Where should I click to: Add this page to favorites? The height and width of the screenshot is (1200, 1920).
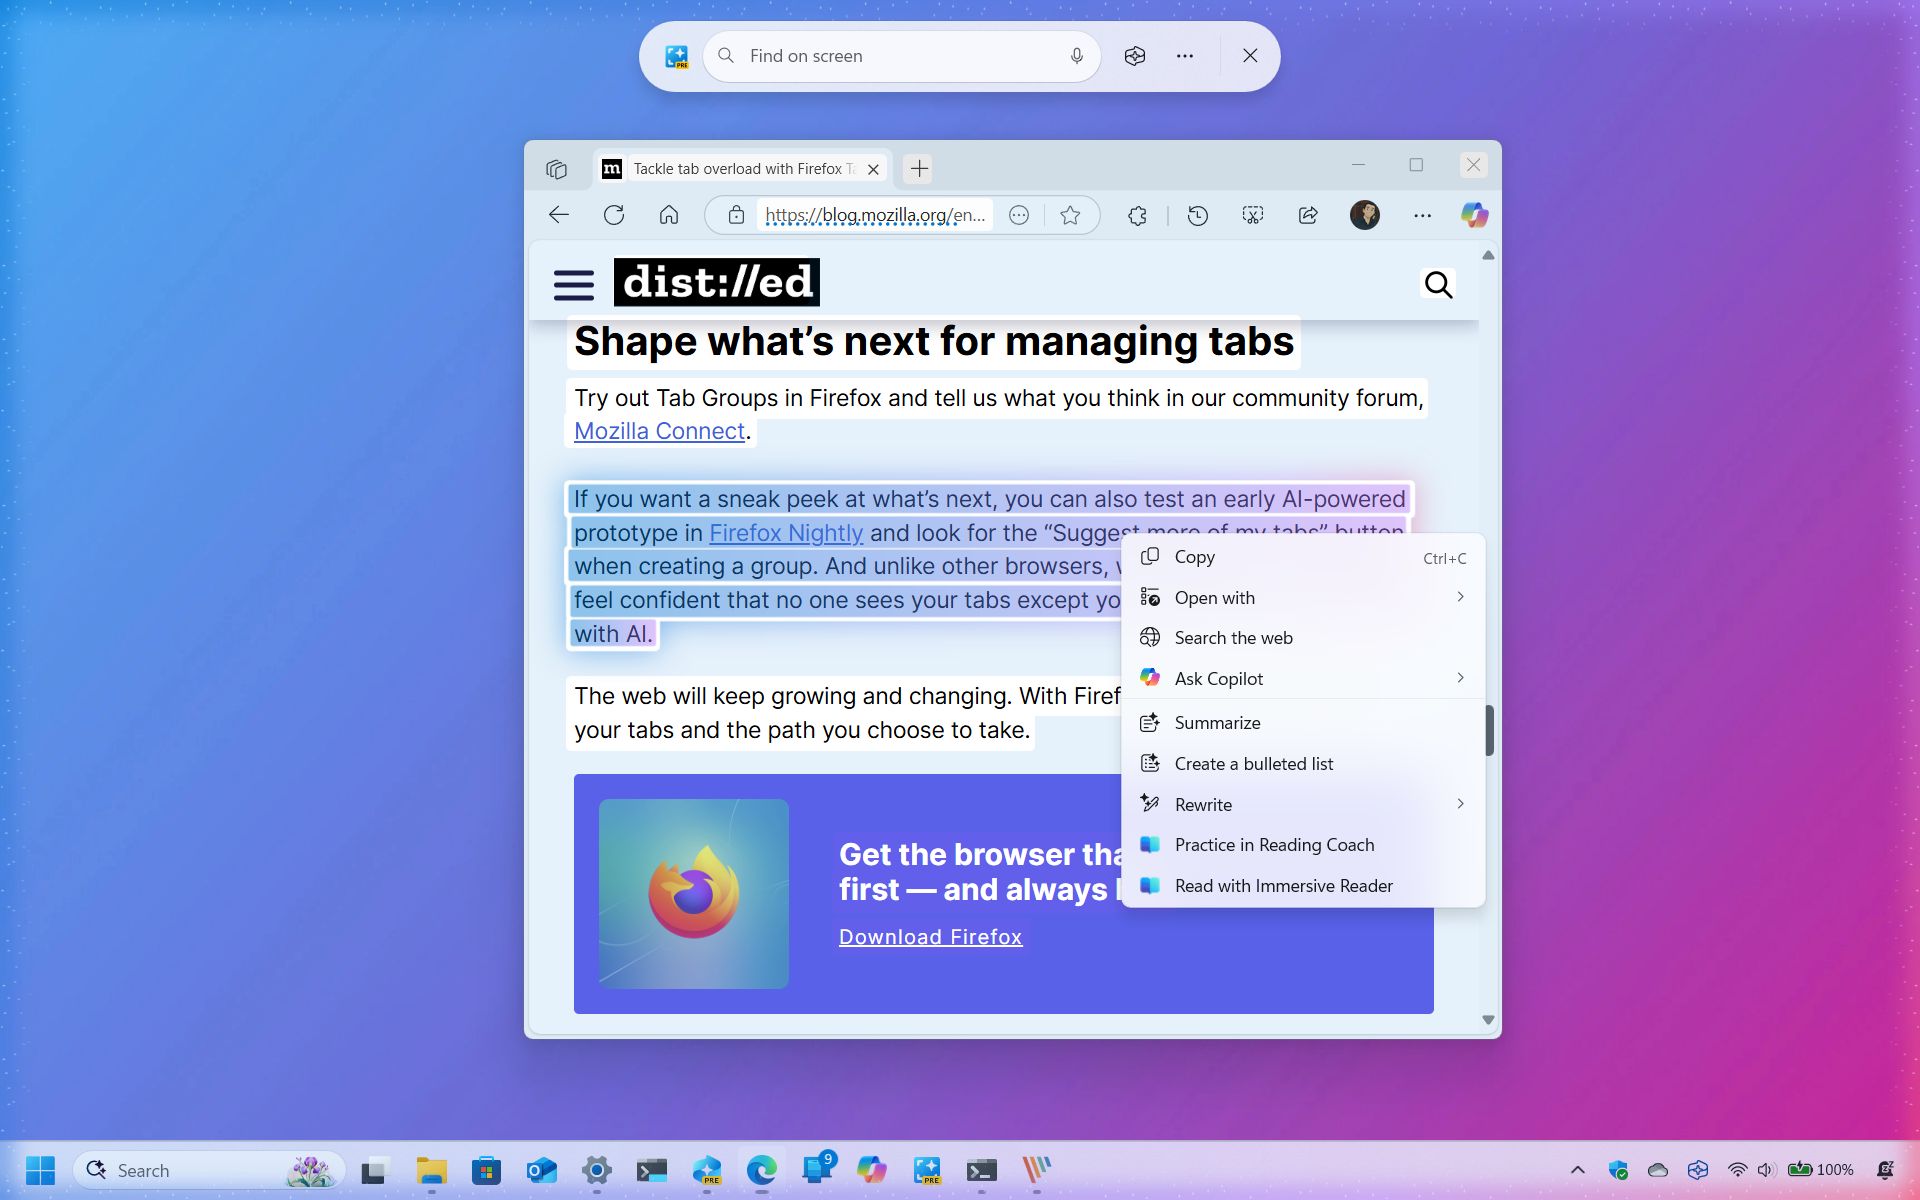[1069, 215]
